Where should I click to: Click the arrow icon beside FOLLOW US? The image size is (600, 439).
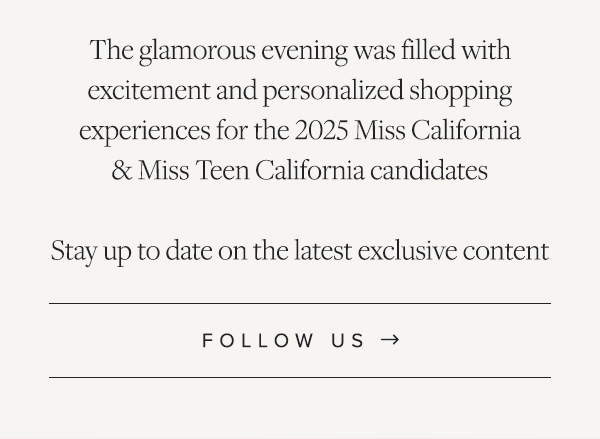(390, 340)
